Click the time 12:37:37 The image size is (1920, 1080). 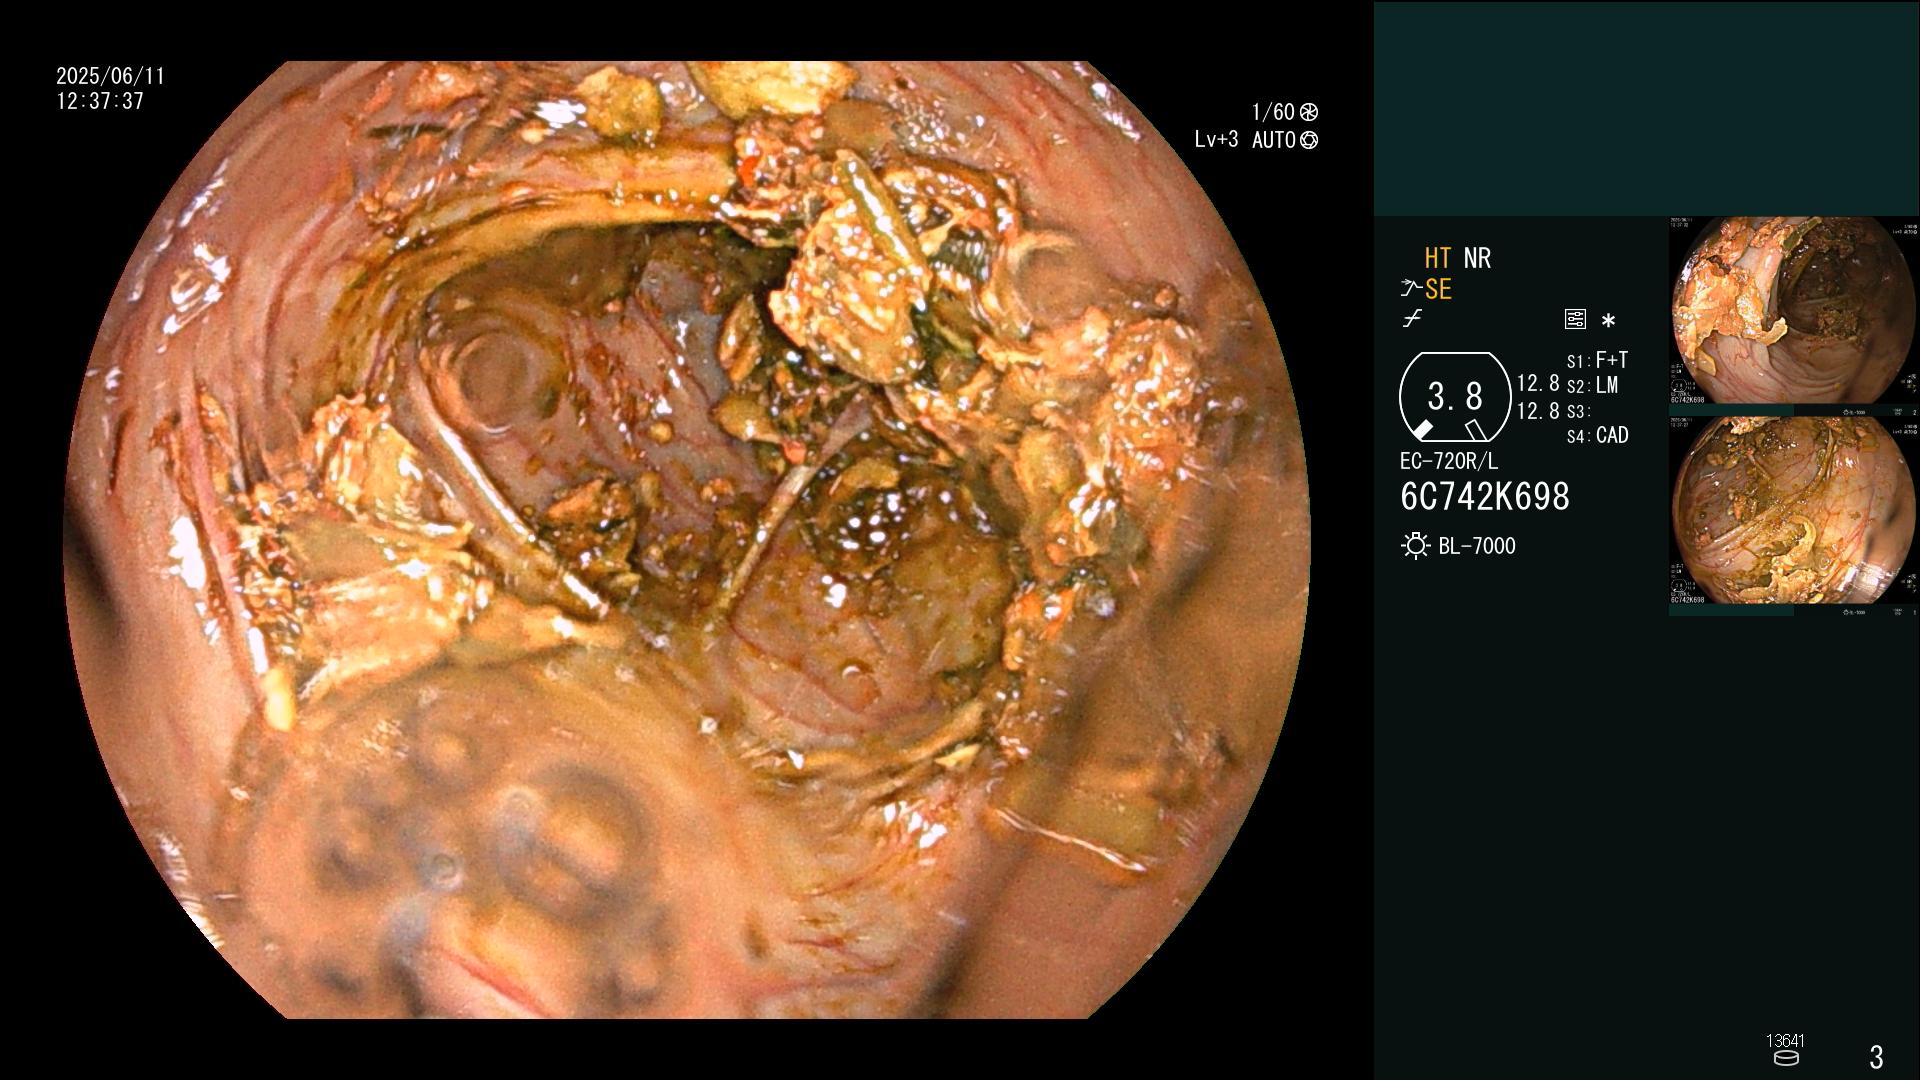pyautogui.click(x=100, y=101)
